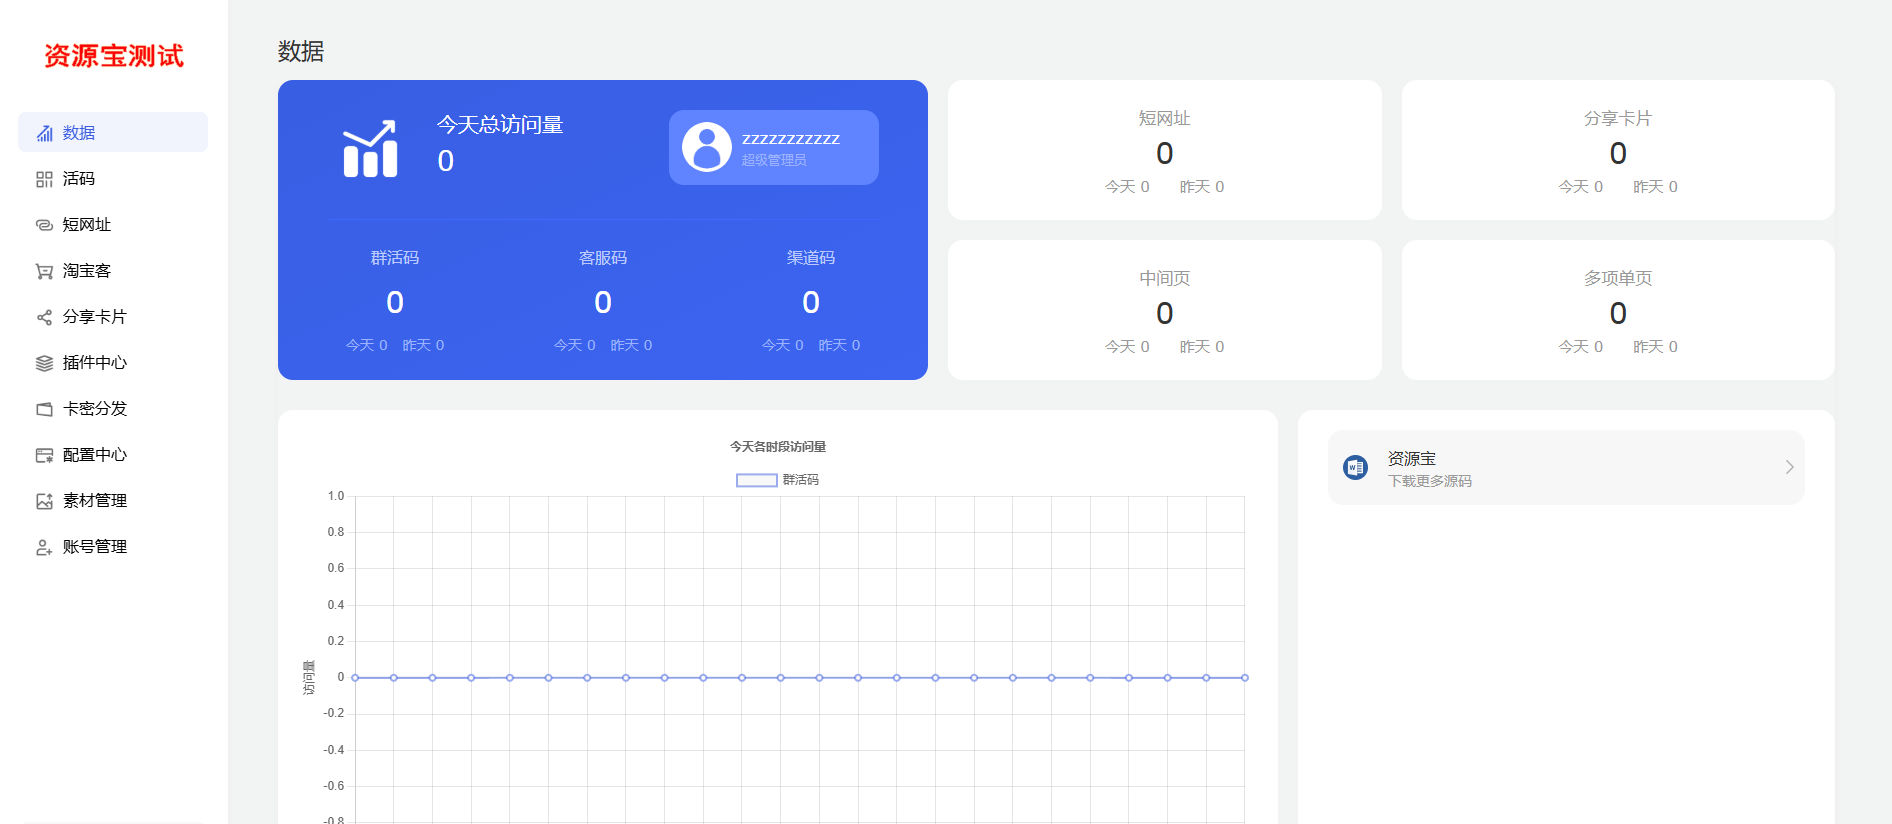Viewport: 1892px width, 824px height.
Task: Click the super admin avatar icon
Action: coord(707,147)
